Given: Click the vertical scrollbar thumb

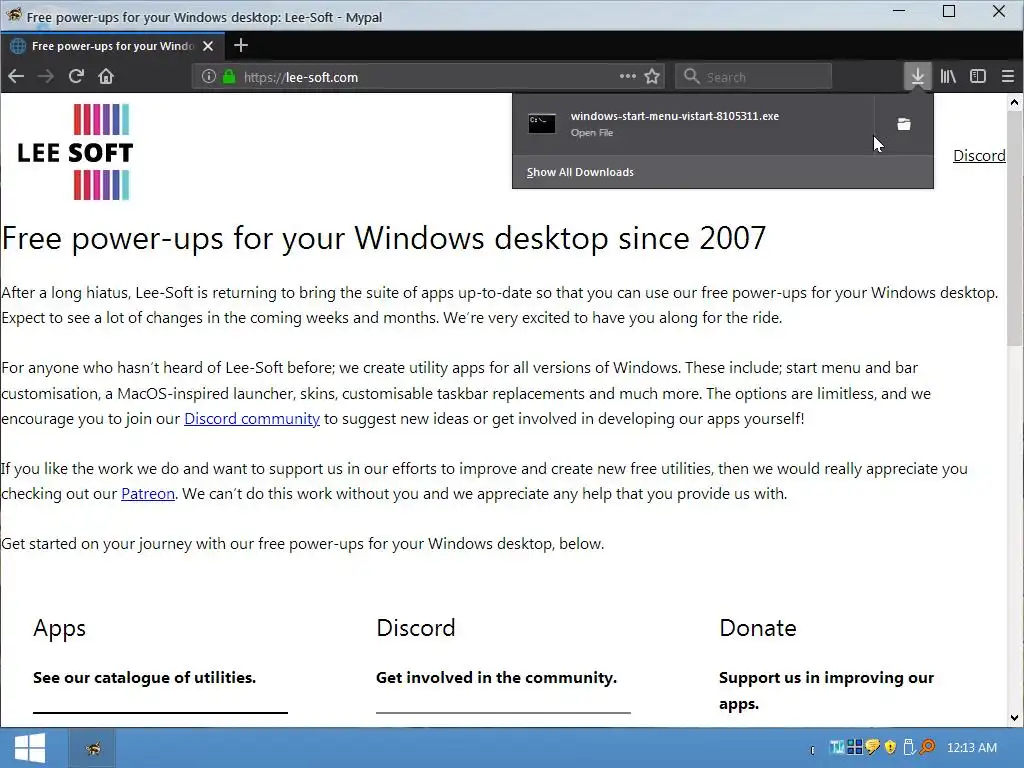Looking at the screenshot, I should tap(1014, 229).
